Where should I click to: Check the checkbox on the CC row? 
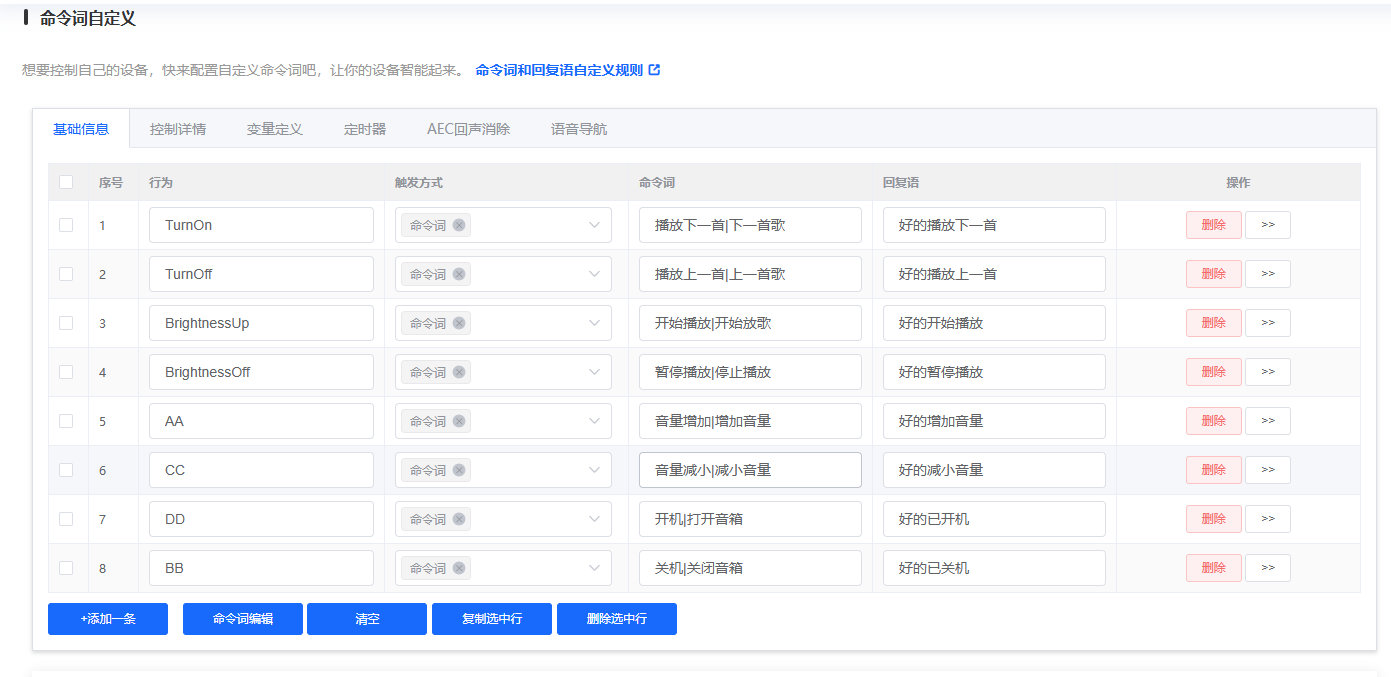67,469
